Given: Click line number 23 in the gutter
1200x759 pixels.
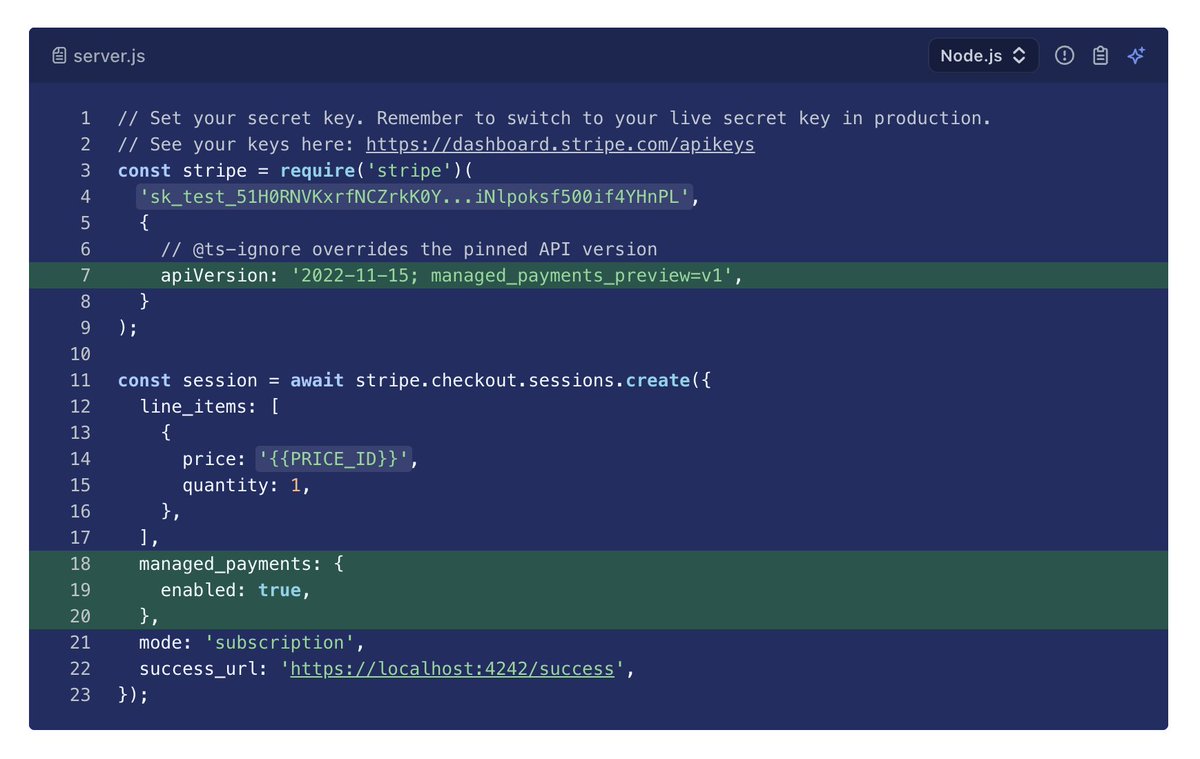Looking at the screenshot, I should pos(80,694).
